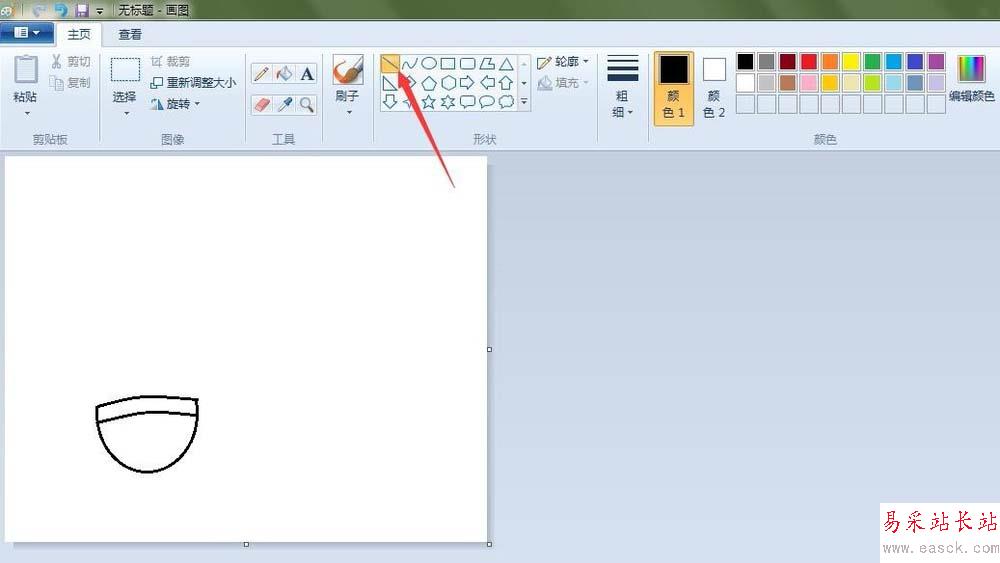Choose the Rounded rectangular callout shape

[x=467, y=101]
